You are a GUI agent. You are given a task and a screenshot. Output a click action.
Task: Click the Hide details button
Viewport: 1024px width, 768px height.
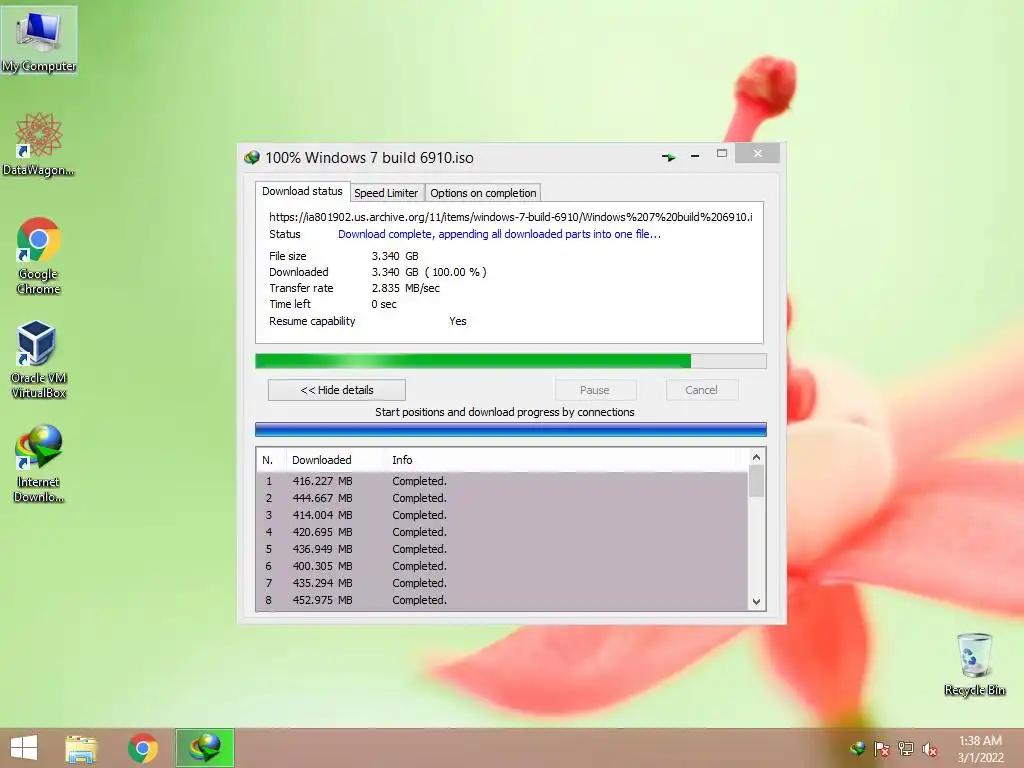[337, 390]
